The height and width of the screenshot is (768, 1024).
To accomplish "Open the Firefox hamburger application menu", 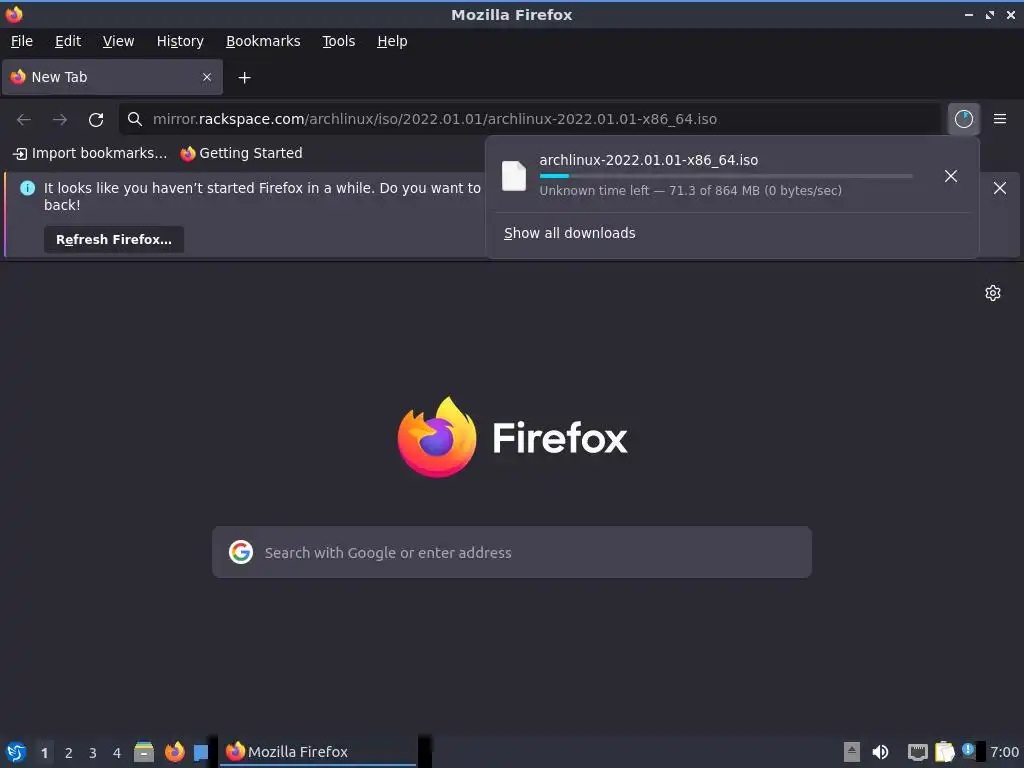I will (x=1000, y=119).
